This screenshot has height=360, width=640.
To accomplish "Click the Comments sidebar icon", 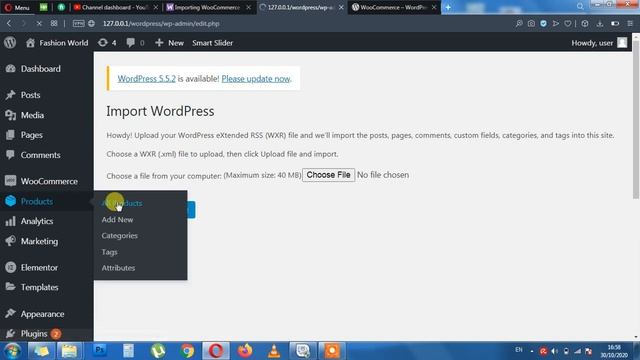I will pyautogui.click(x=10, y=155).
